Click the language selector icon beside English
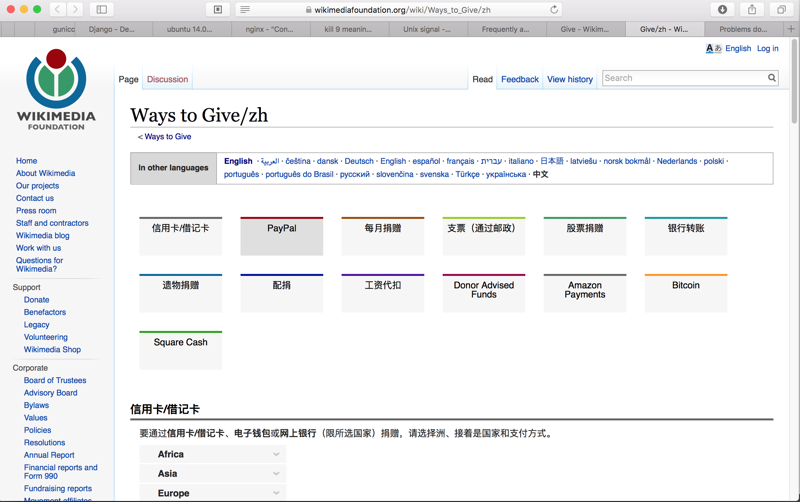The image size is (800, 502). click(713, 48)
